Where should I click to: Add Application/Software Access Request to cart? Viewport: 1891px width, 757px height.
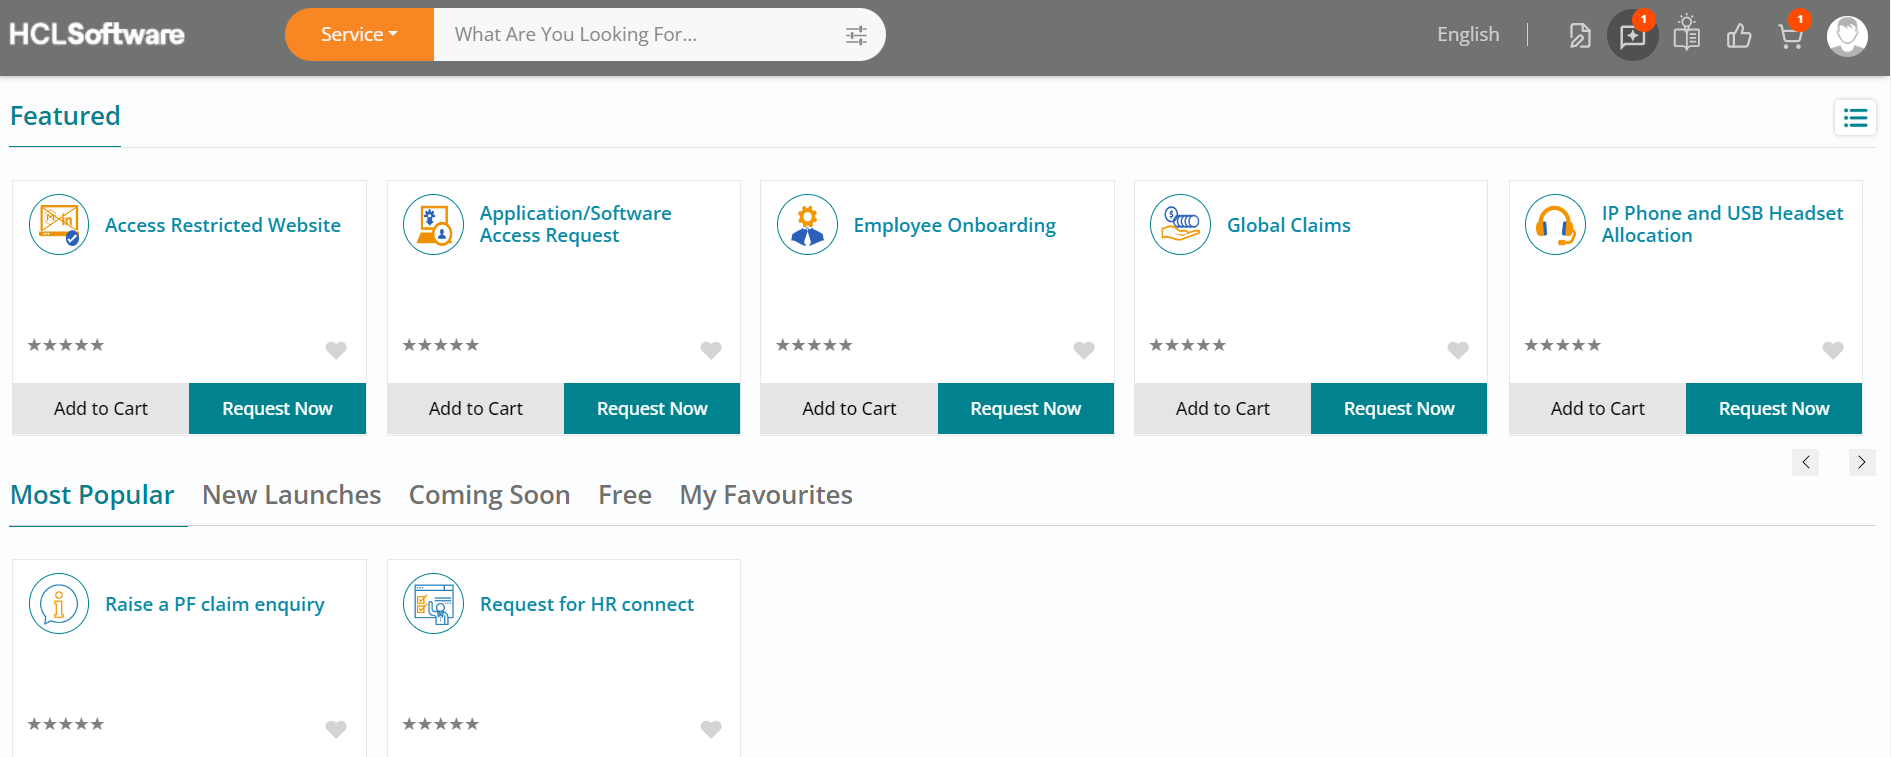(476, 408)
